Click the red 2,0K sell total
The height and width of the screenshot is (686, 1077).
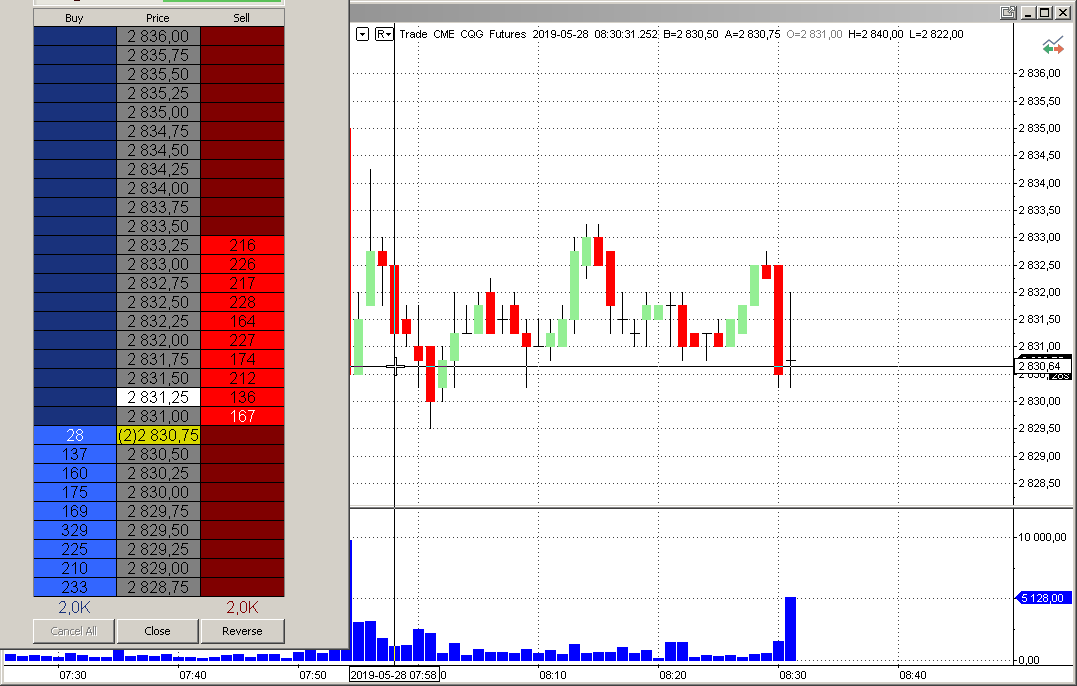(242, 607)
